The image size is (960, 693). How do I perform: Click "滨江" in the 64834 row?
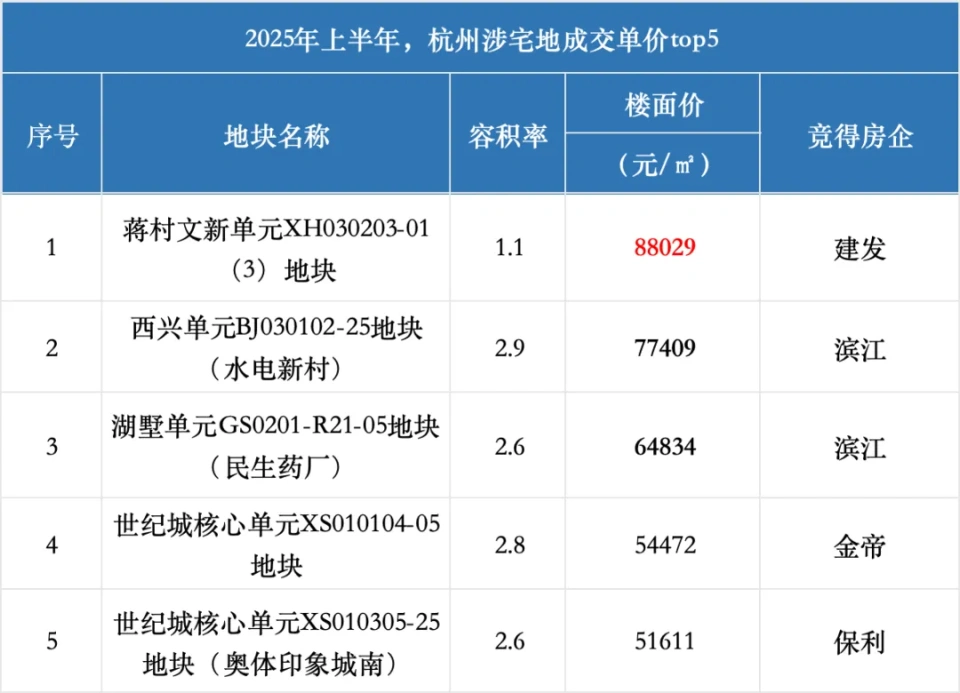860,448
